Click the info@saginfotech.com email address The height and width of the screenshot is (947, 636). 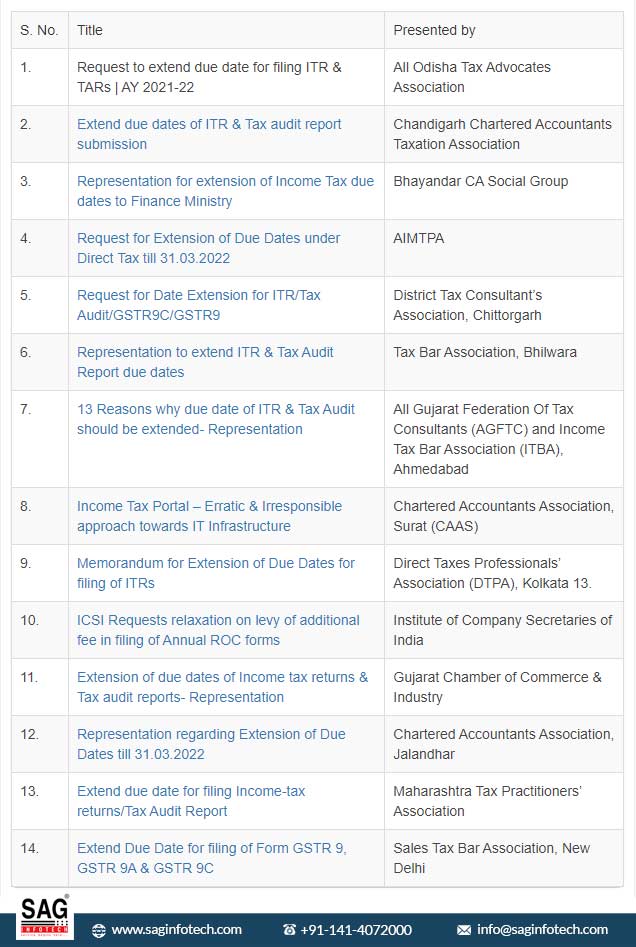[542, 930]
